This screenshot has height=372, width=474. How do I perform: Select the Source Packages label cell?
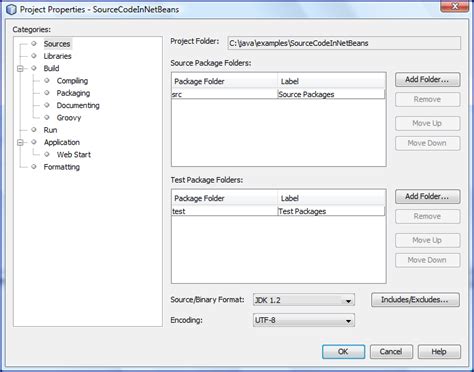point(331,94)
